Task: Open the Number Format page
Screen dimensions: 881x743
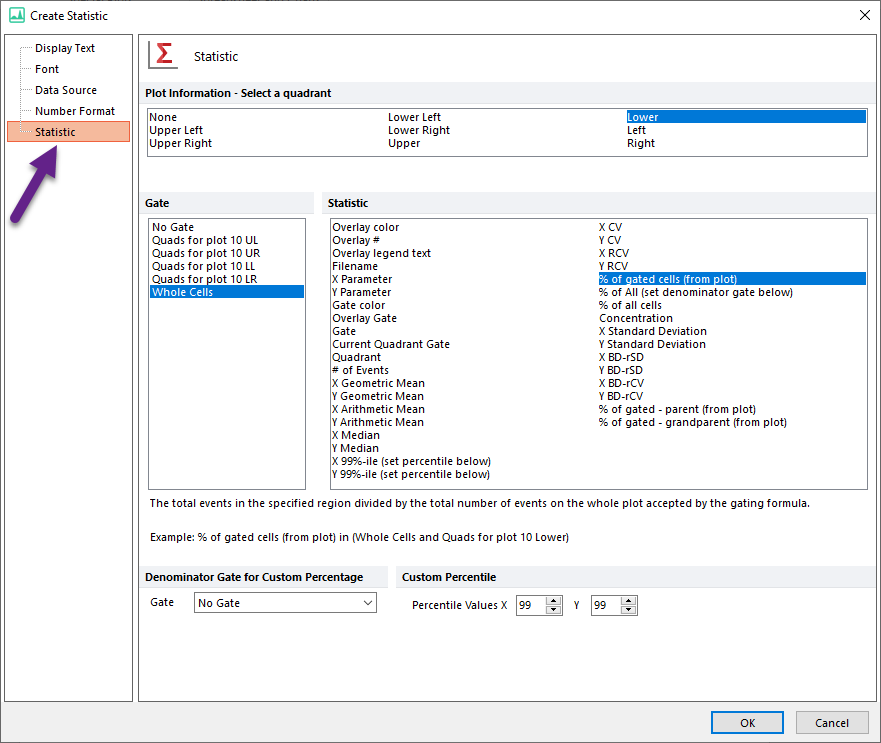Action: coord(75,111)
